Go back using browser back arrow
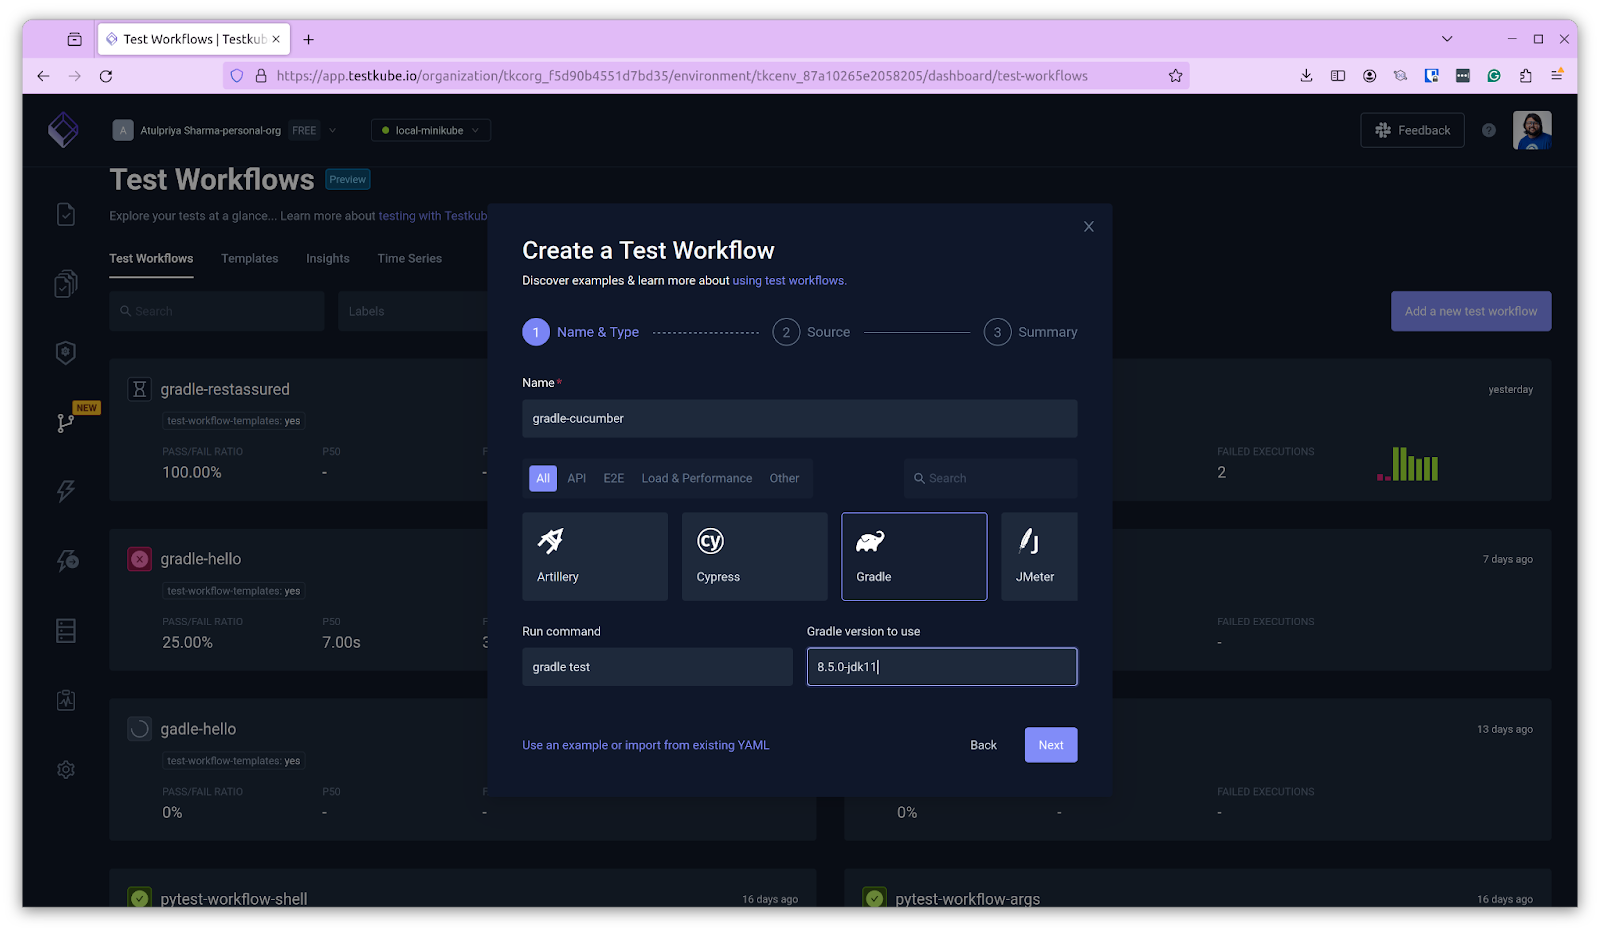 click(x=43, y=76)
